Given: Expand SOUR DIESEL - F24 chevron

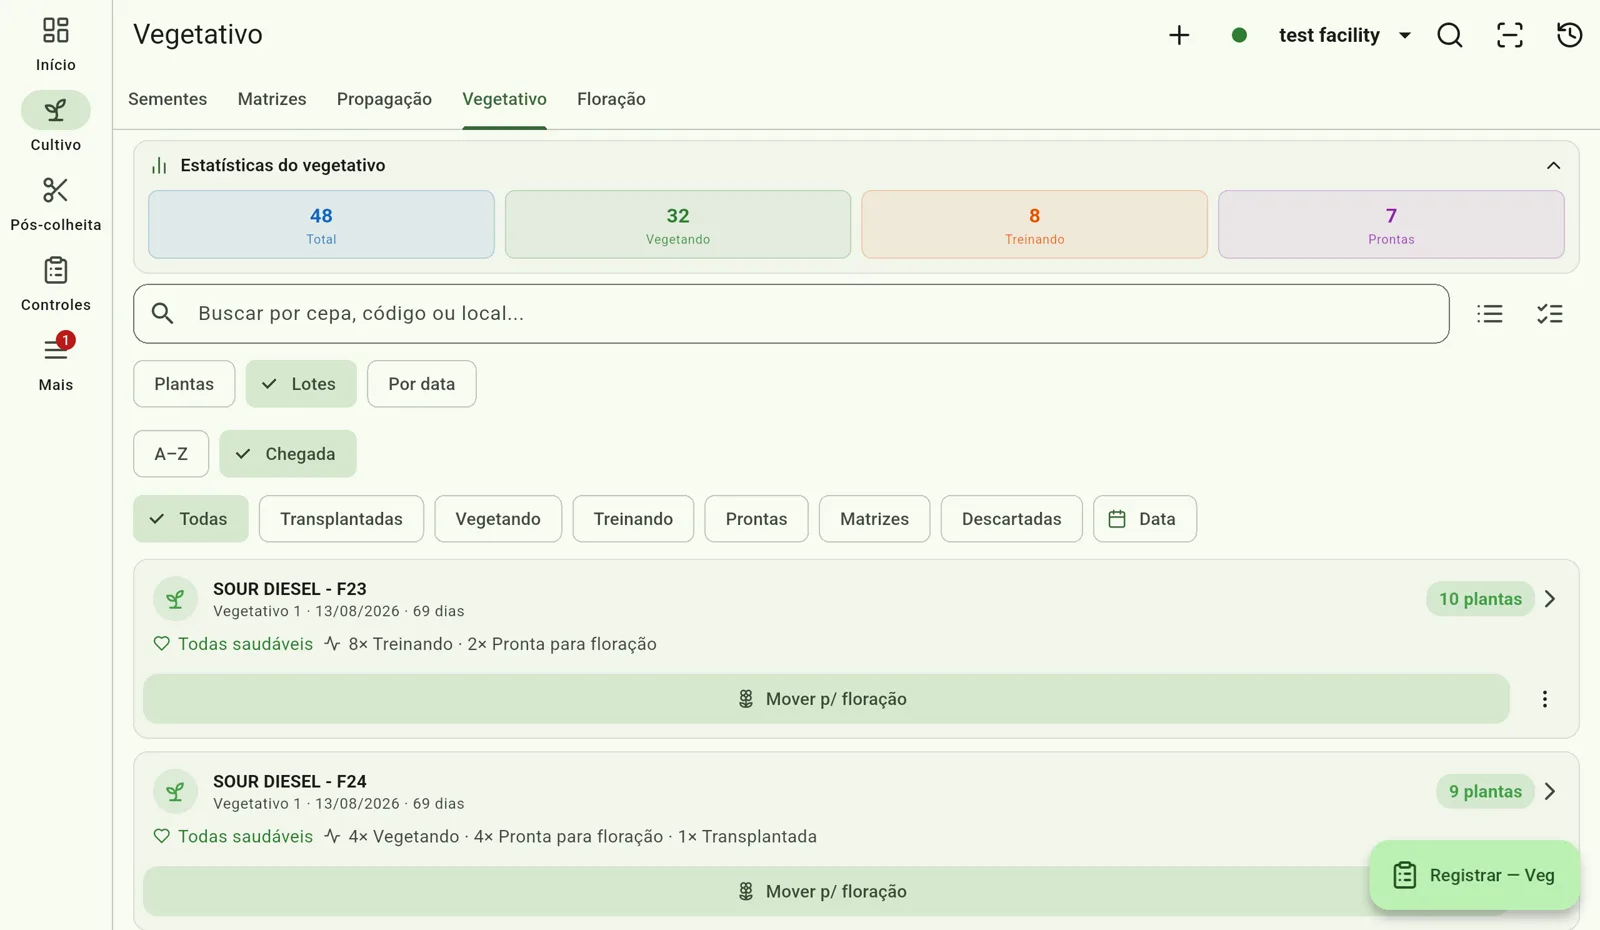Looking at the screenshot, I should 1550,792.
